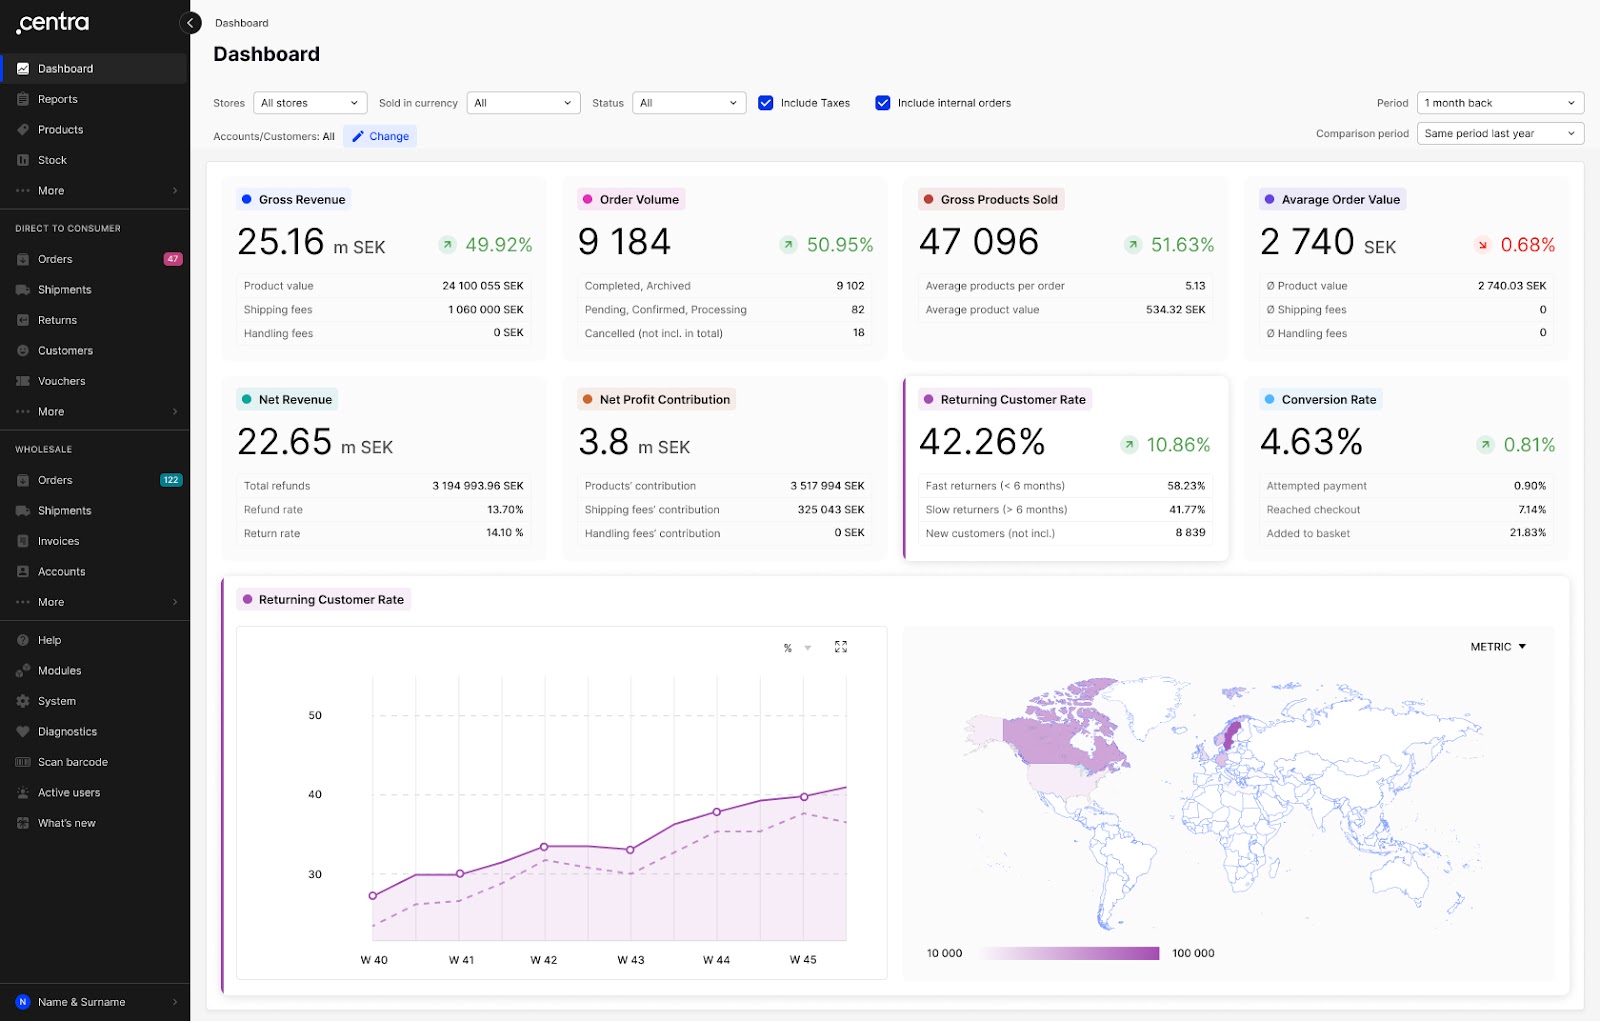This screenshot has width=1600, height=1021.
Task: Click the Accounts icon
Action: coord(23,572)
